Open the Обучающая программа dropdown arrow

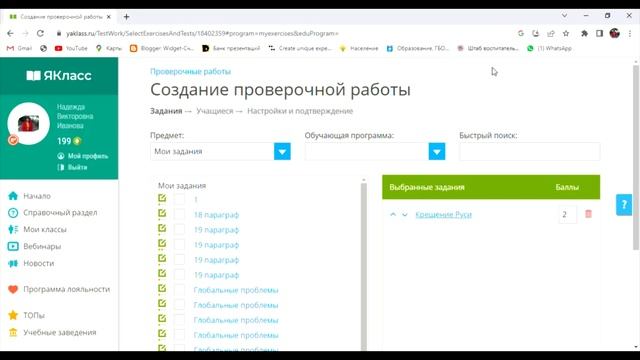[437, 151]
